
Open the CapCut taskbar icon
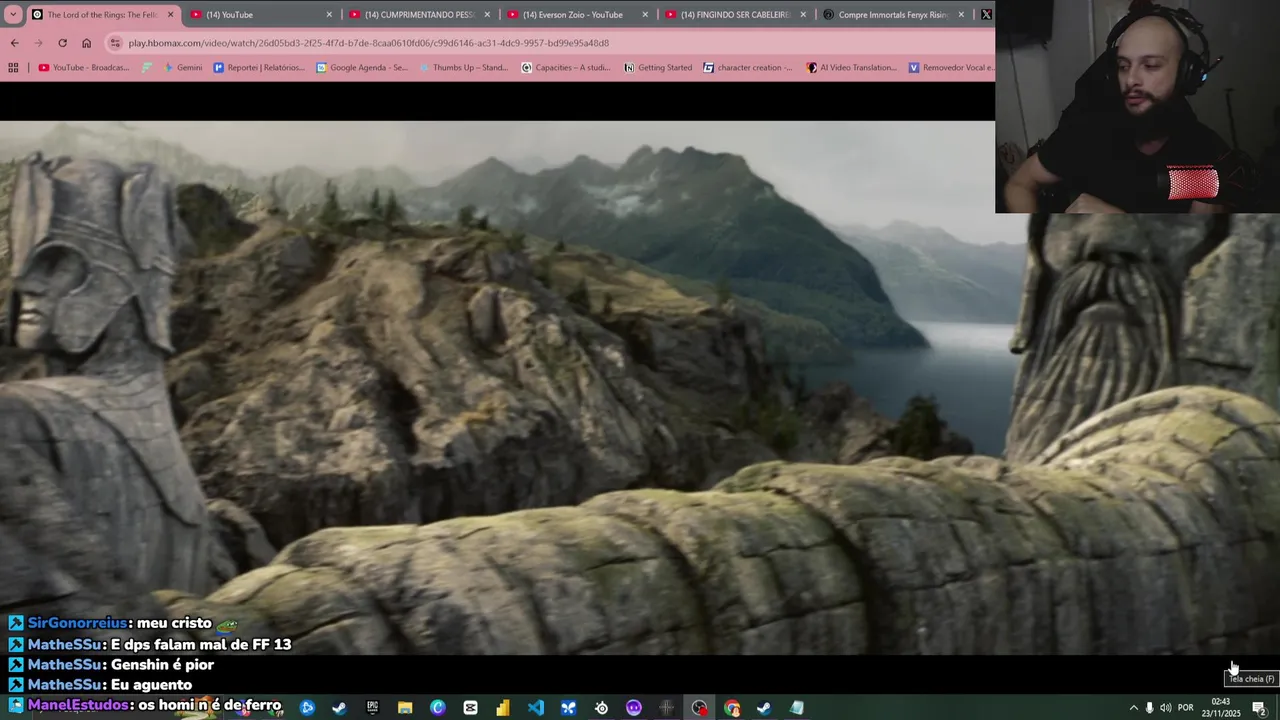click(470, 708)
